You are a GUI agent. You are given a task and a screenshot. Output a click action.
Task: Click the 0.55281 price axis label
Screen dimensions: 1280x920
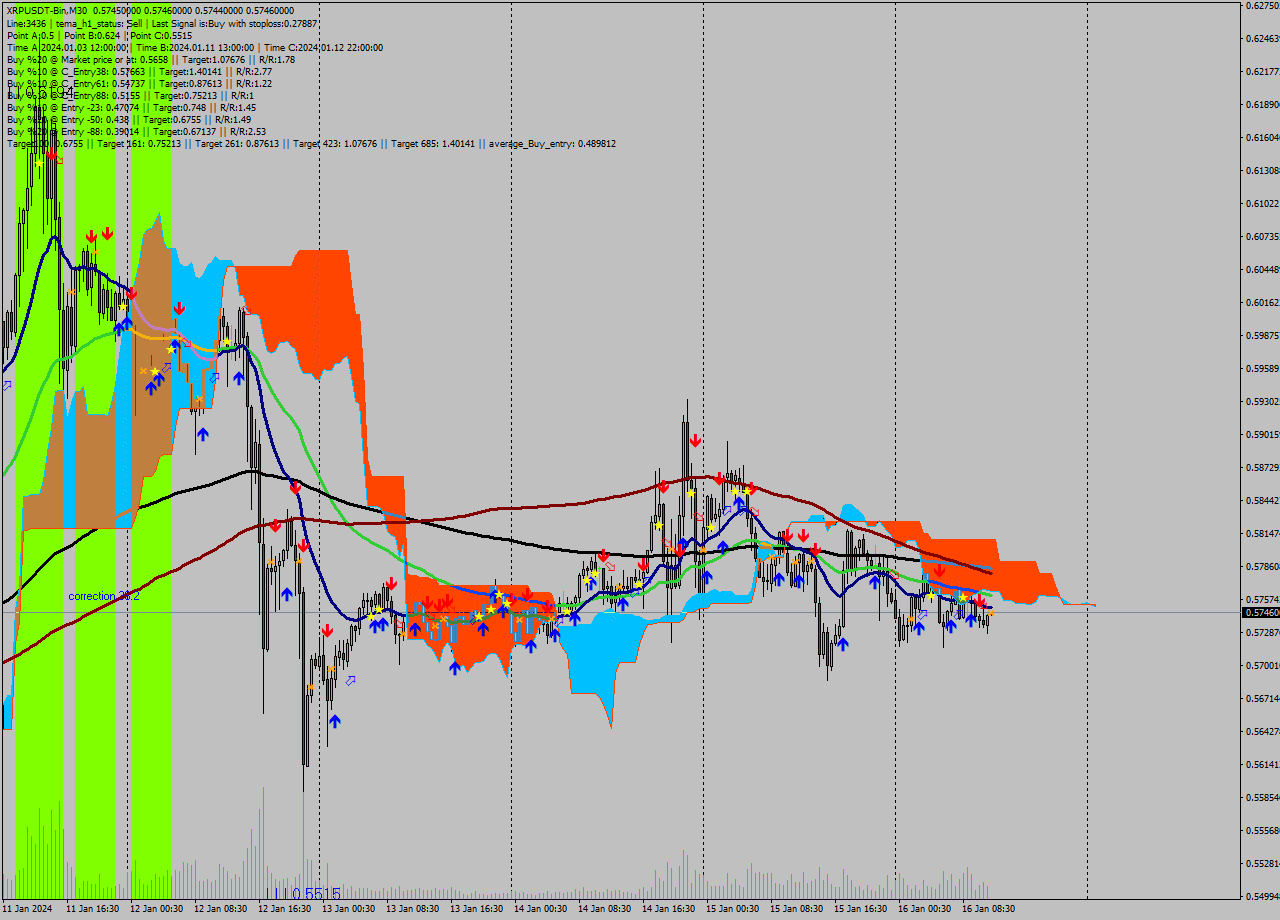coord(1262,864)
